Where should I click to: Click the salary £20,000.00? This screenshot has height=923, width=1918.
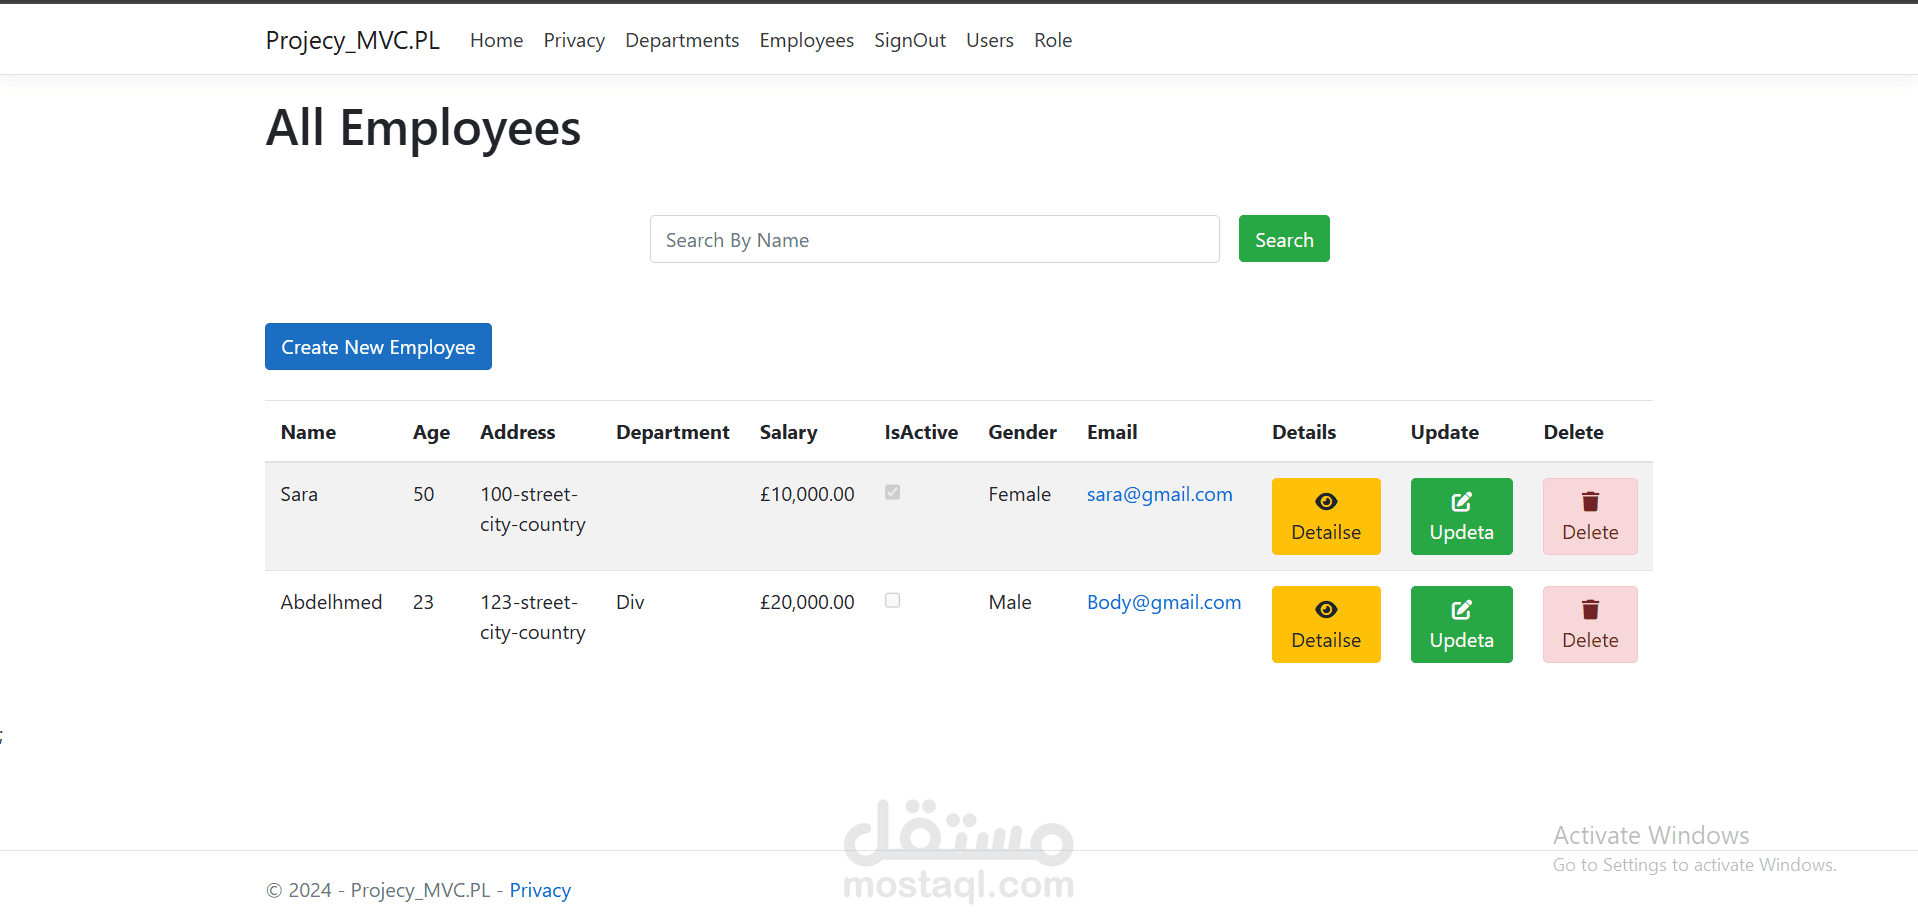coord(807,602)
